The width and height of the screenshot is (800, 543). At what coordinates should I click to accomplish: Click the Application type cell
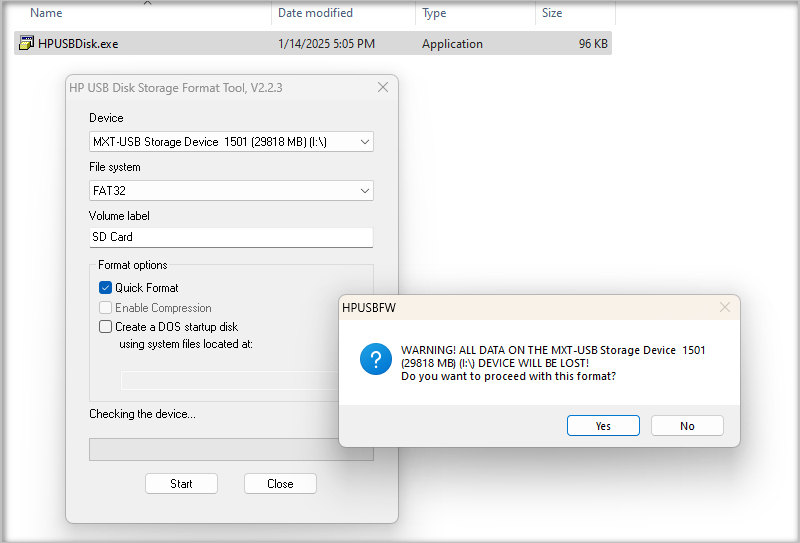point(452,44)
